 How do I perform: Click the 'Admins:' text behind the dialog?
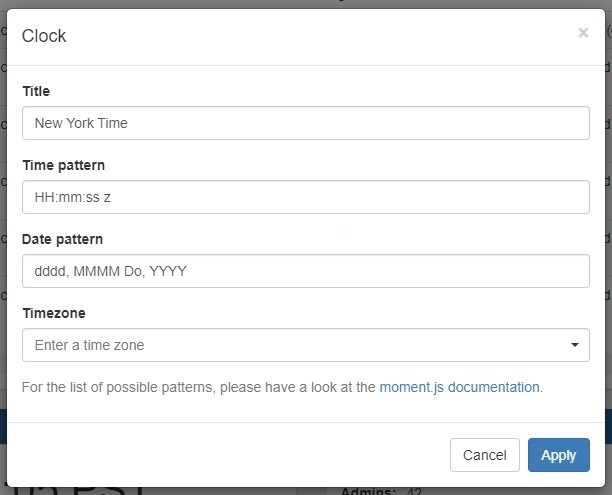click(368, 491)
